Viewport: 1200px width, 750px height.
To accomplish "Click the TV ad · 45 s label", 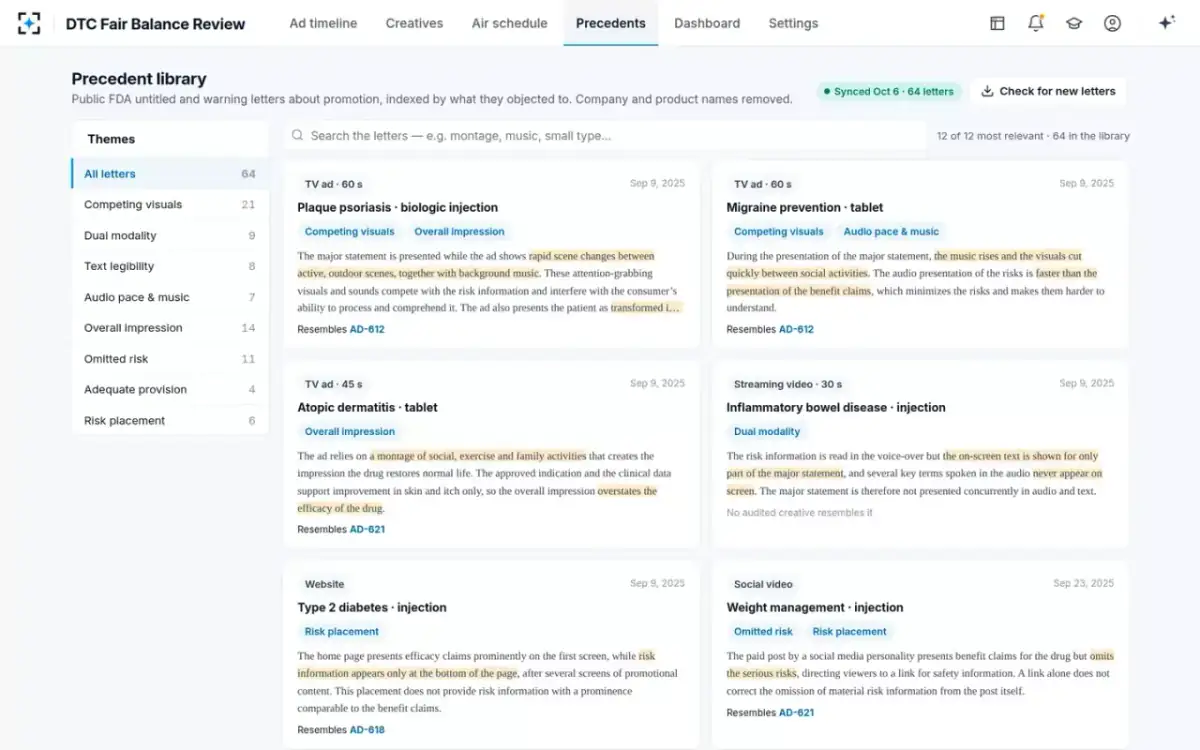I will point(333,384).
